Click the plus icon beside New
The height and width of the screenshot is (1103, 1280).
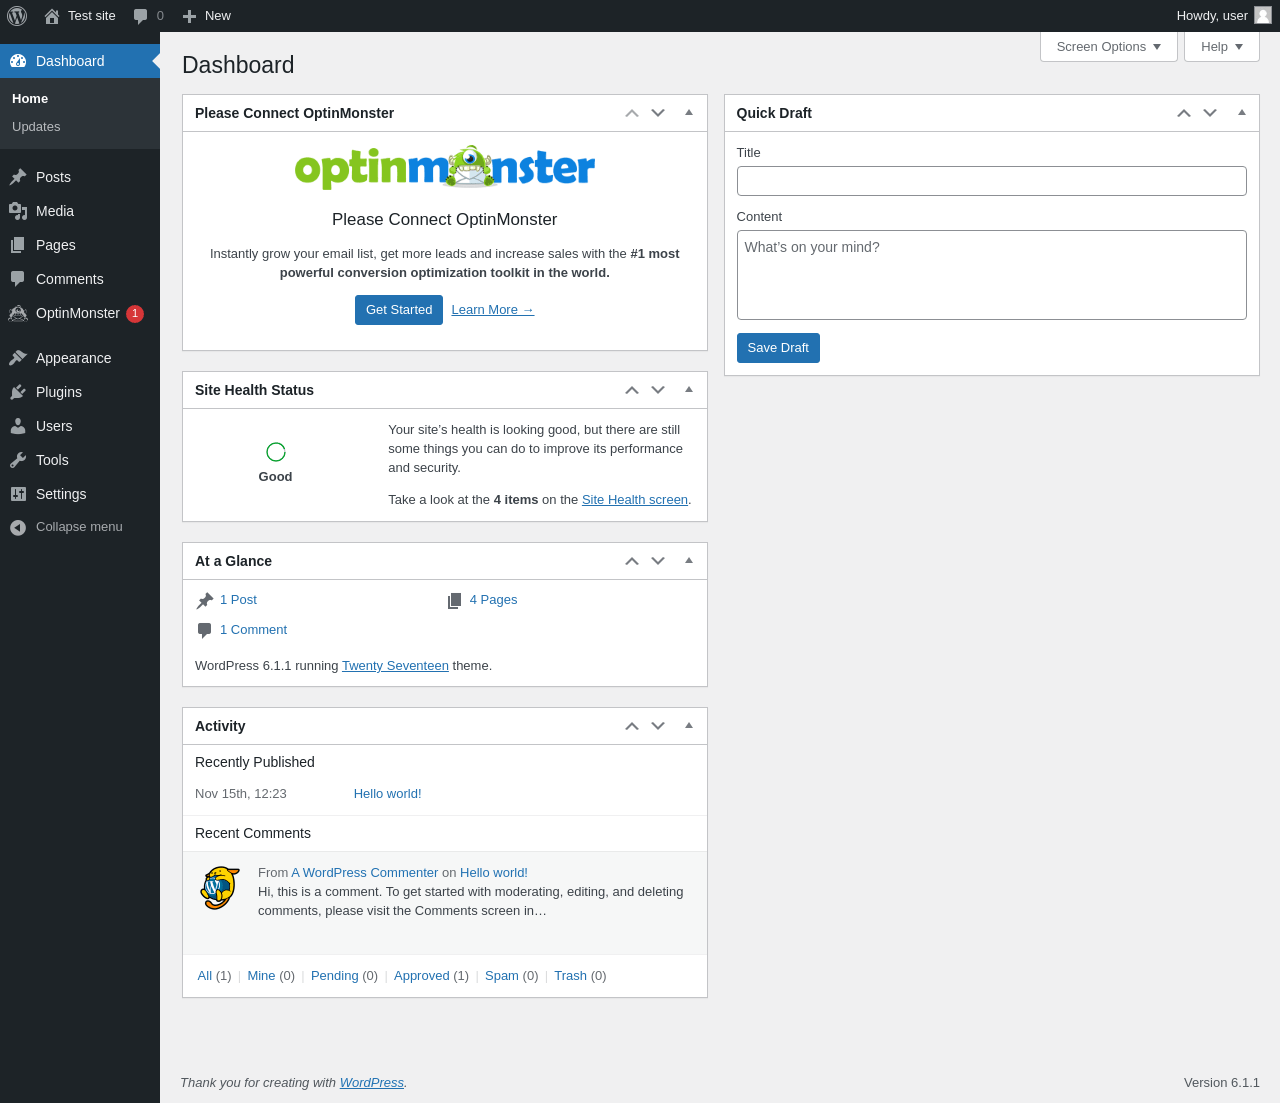(189, 16)
